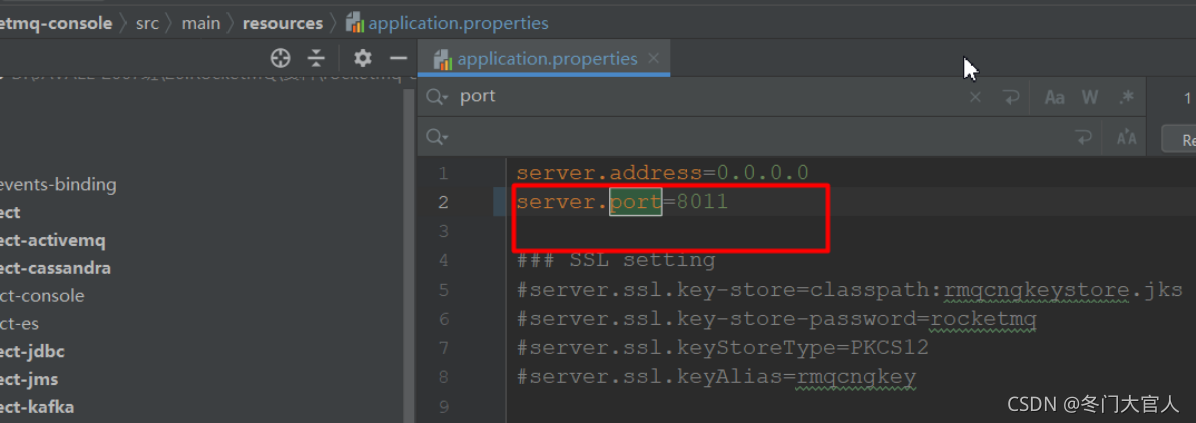
Task: Click the partially visible Replace button
Action: [x=1179, y=139]
